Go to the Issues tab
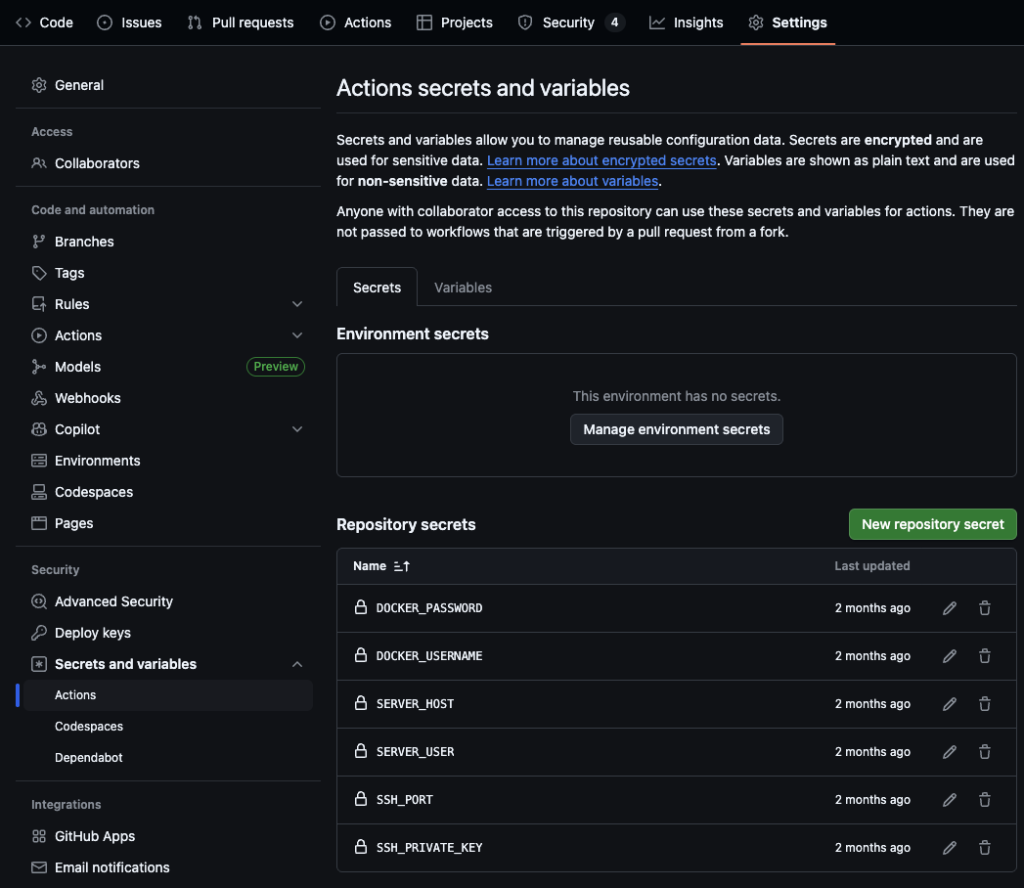Image resolution: width=1024 pixels, height=888 pixels. [129, 23]
